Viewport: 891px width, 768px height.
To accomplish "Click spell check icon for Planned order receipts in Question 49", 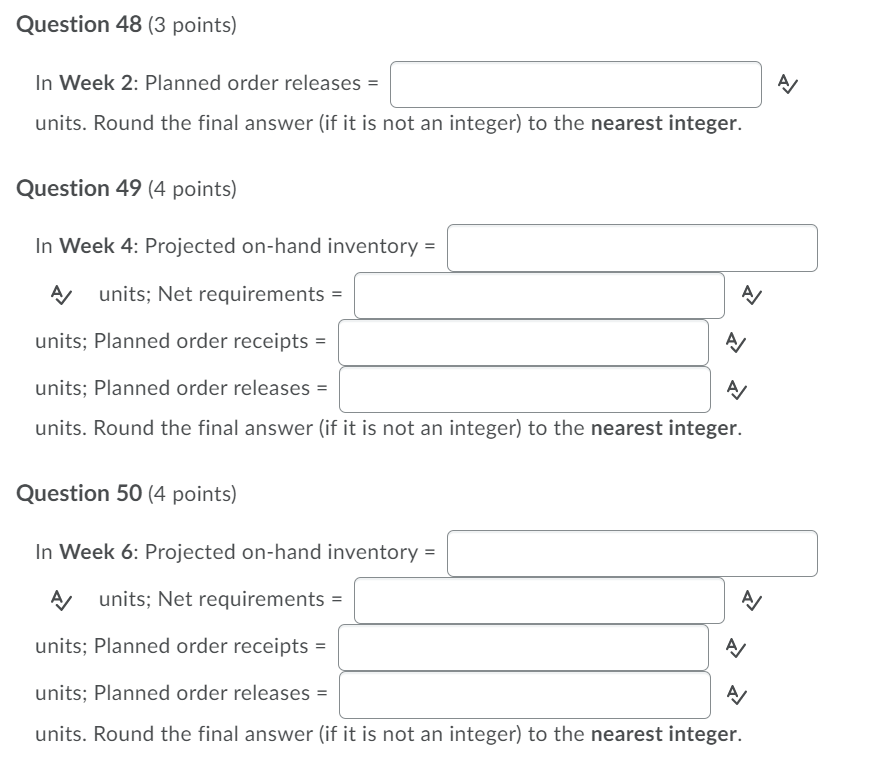I will [x=738, y=342].
